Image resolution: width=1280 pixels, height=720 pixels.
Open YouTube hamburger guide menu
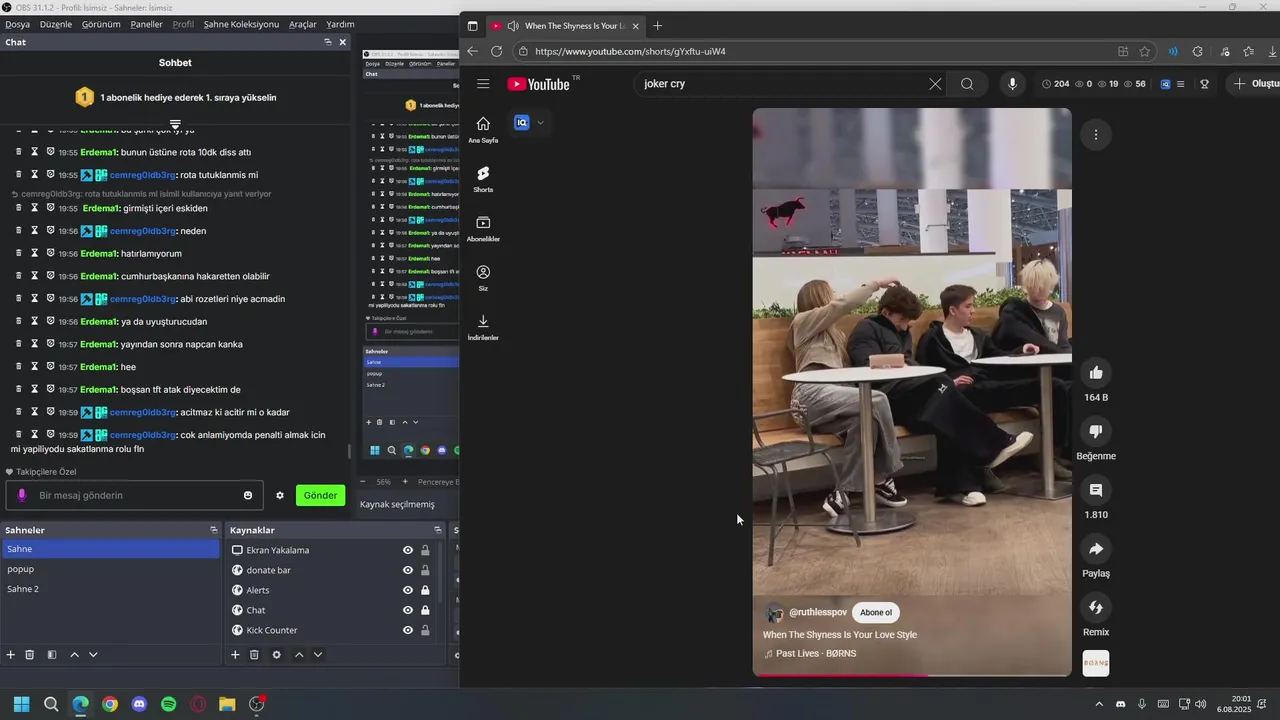[x=483, y=84]
